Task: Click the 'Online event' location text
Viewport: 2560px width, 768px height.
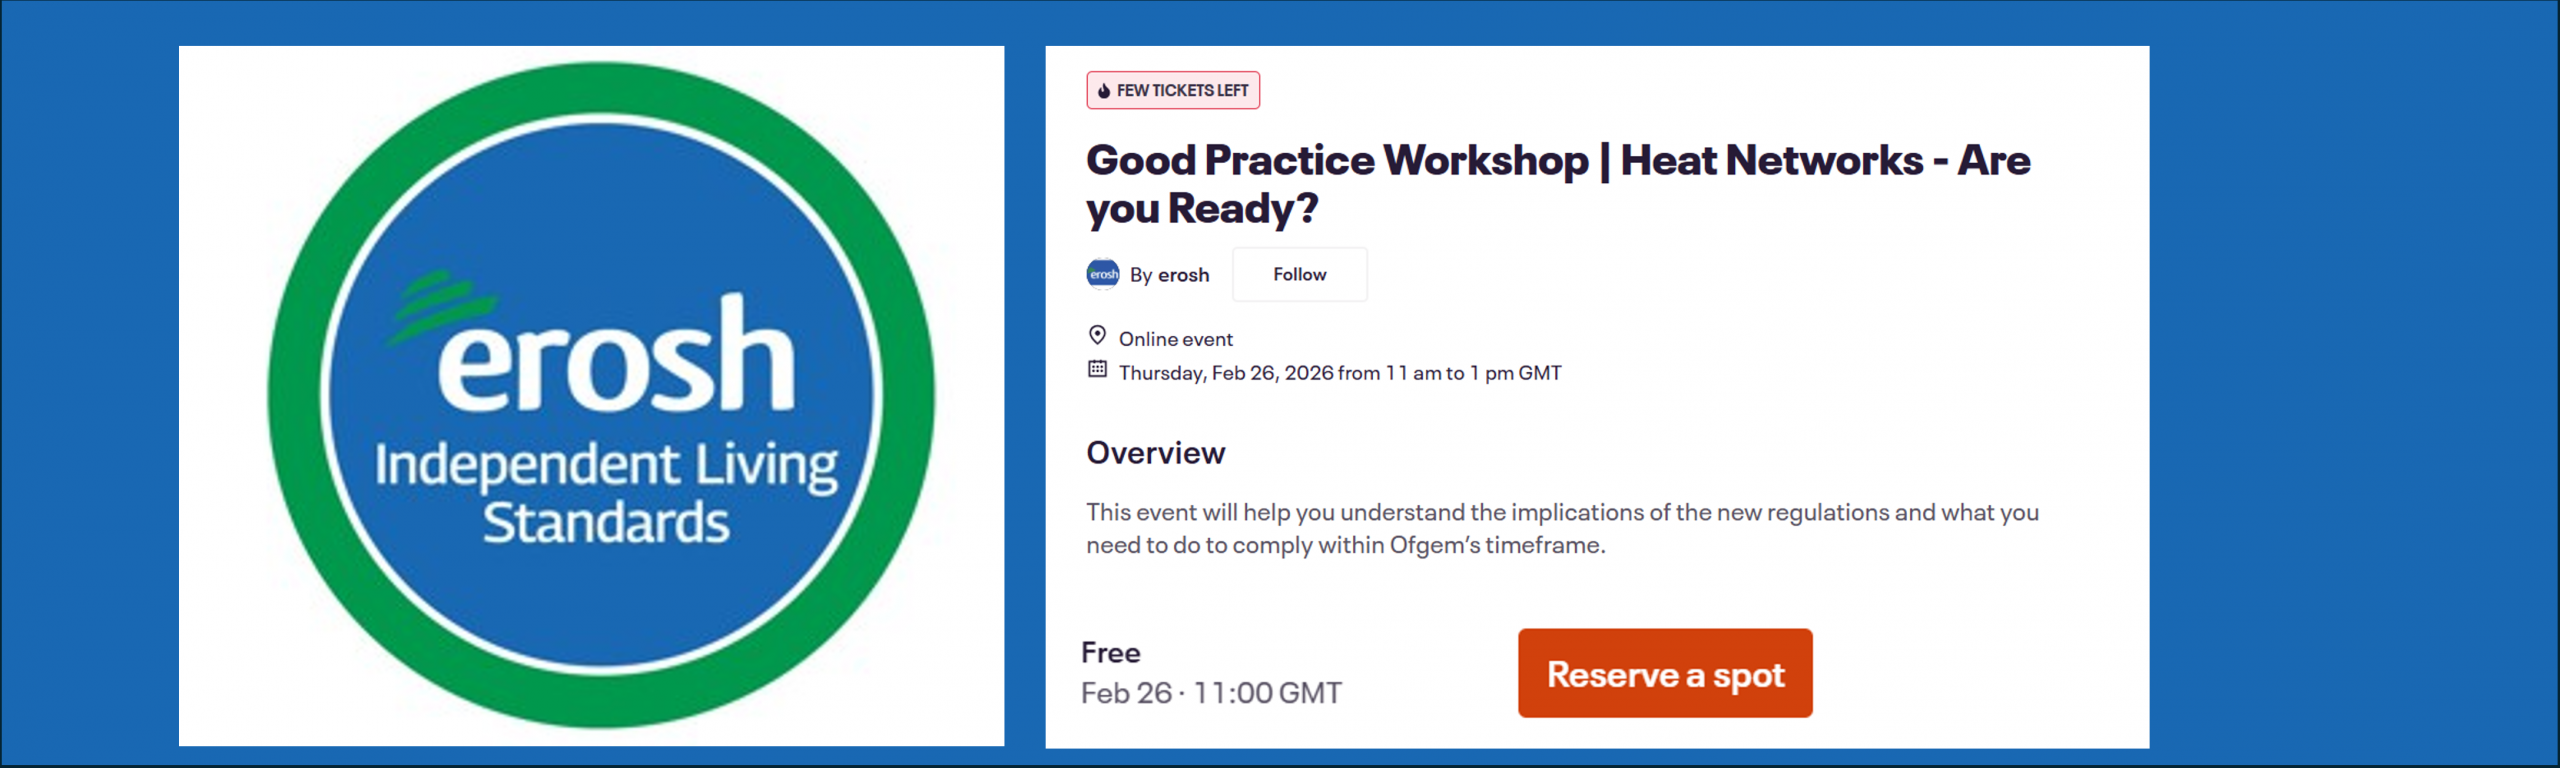Action: pos(1175,339)
